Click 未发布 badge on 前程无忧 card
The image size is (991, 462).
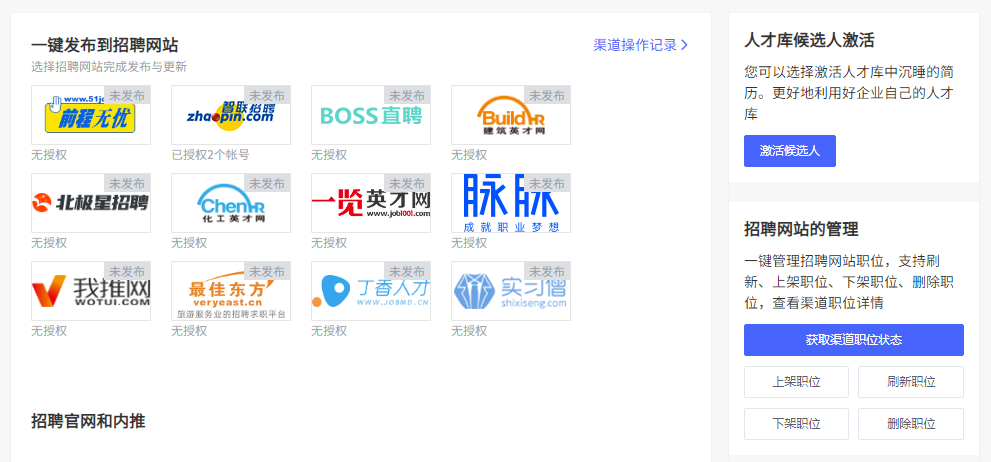[127, 95]
